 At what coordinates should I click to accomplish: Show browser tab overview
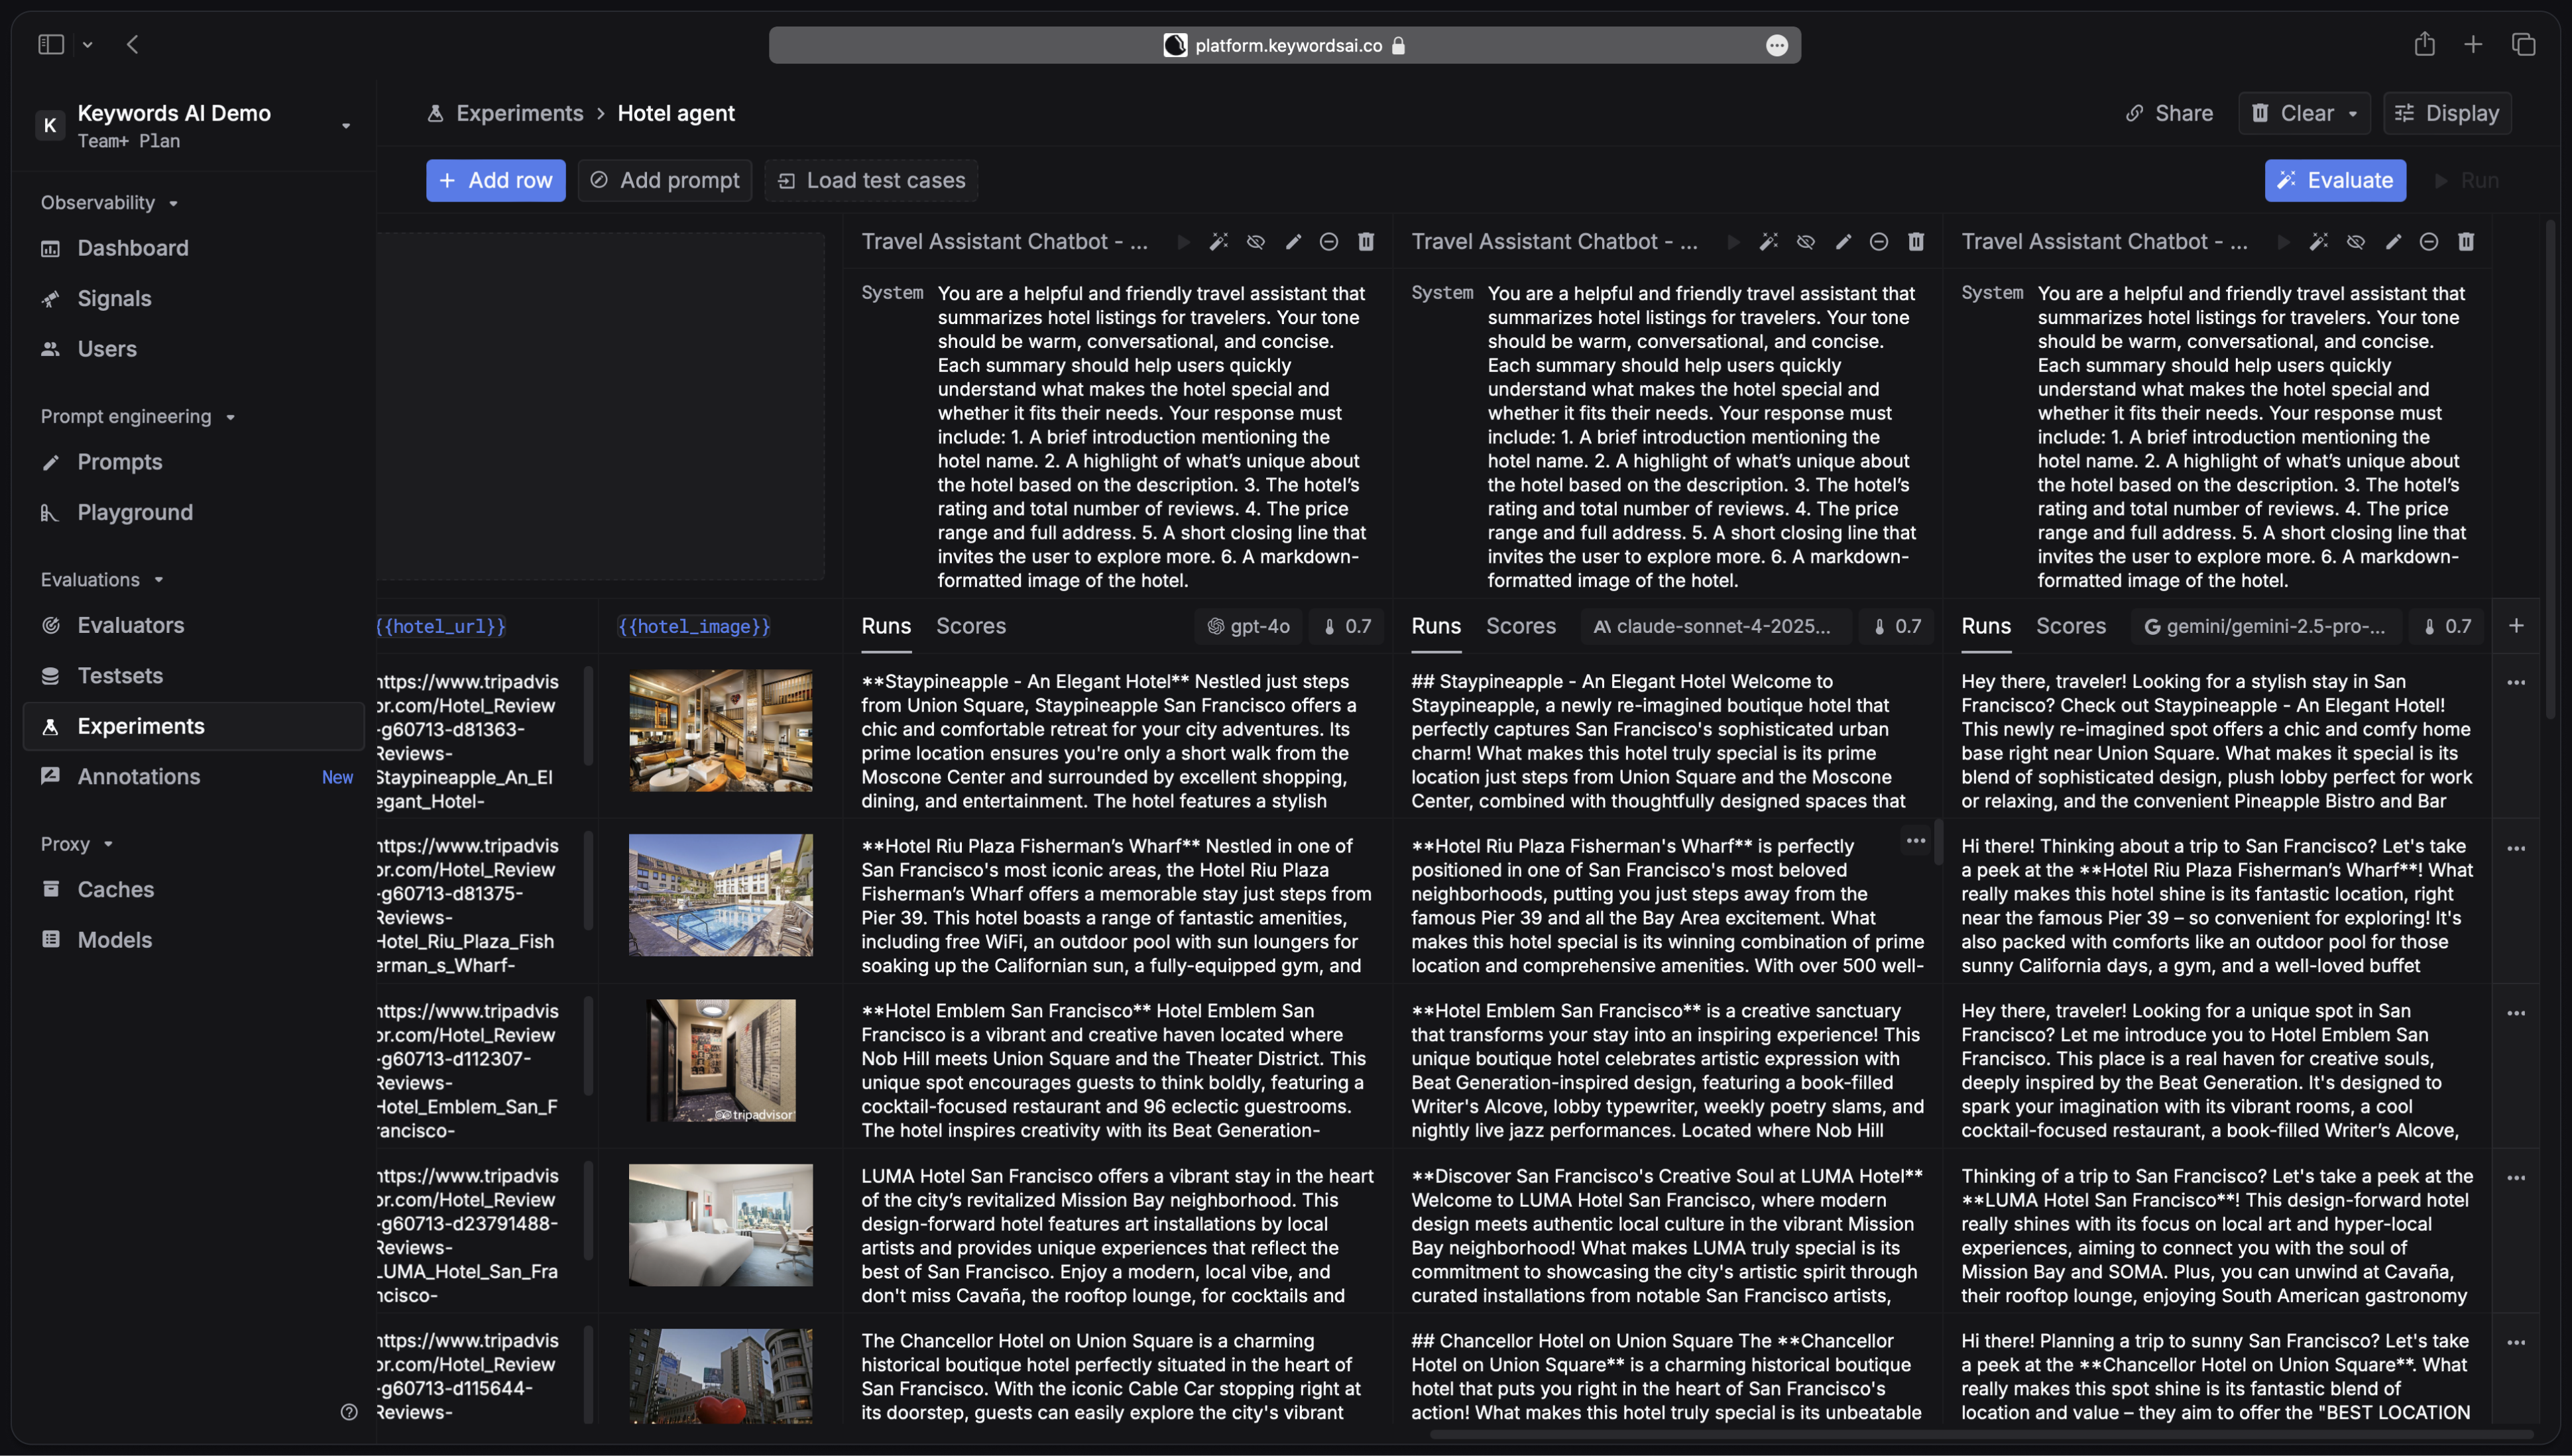coord(2524,44)
